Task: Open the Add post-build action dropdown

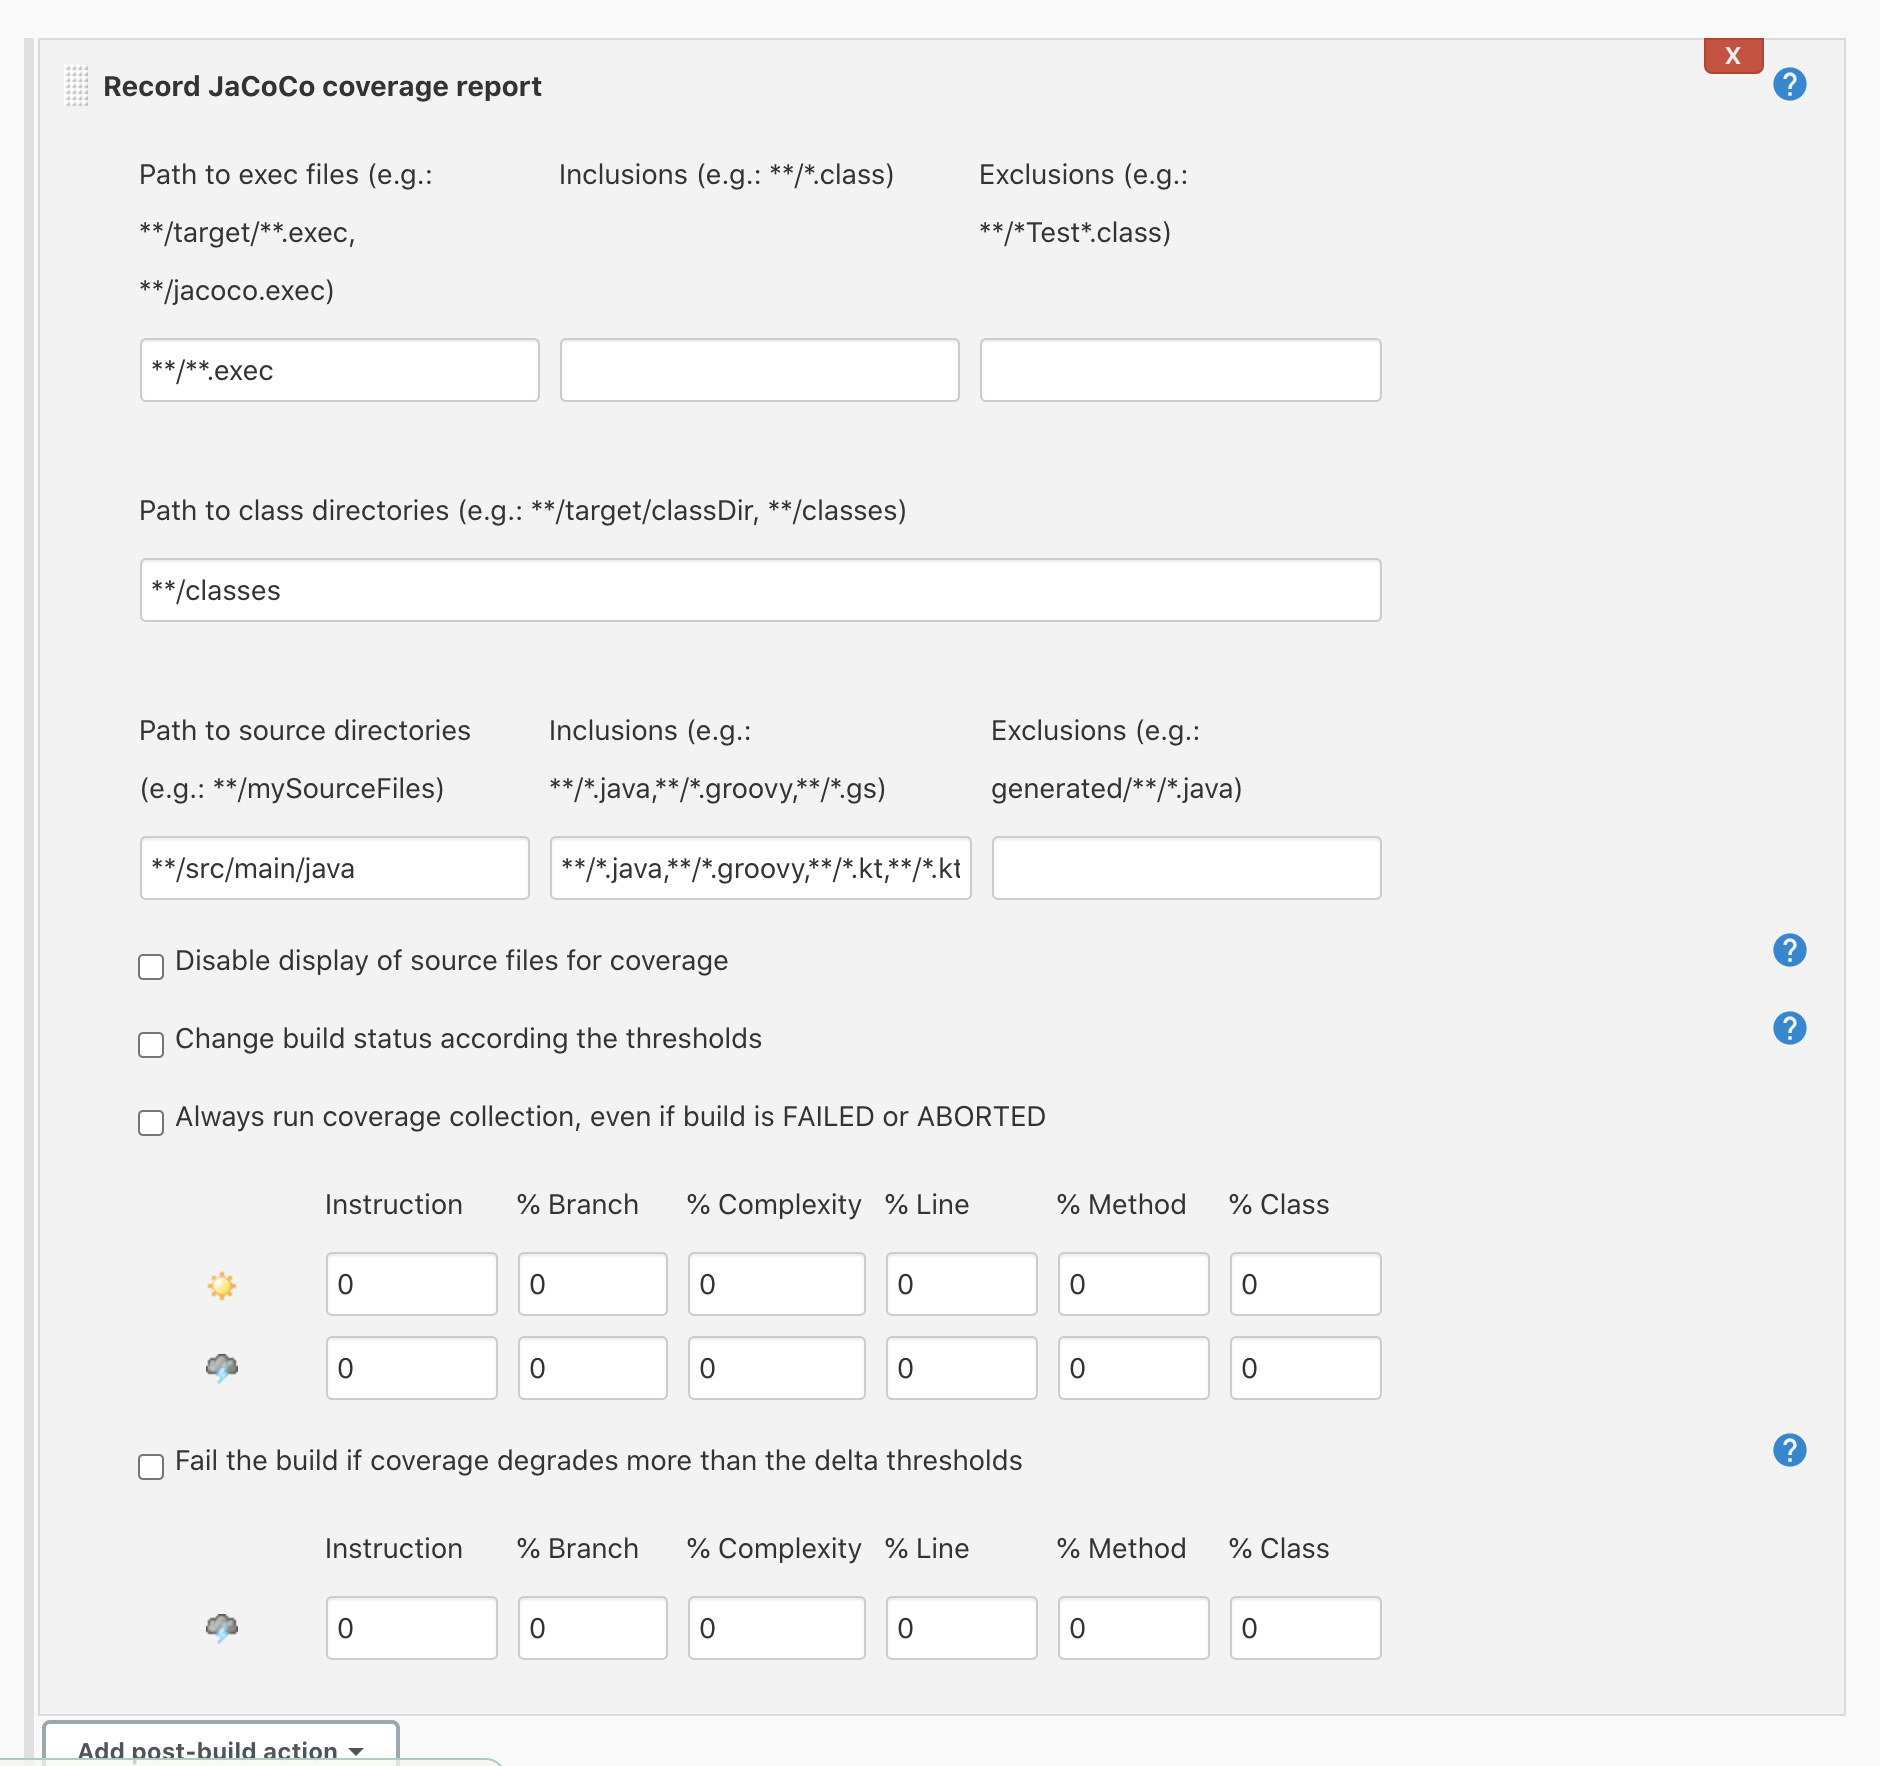Action: click(220, 1748)
